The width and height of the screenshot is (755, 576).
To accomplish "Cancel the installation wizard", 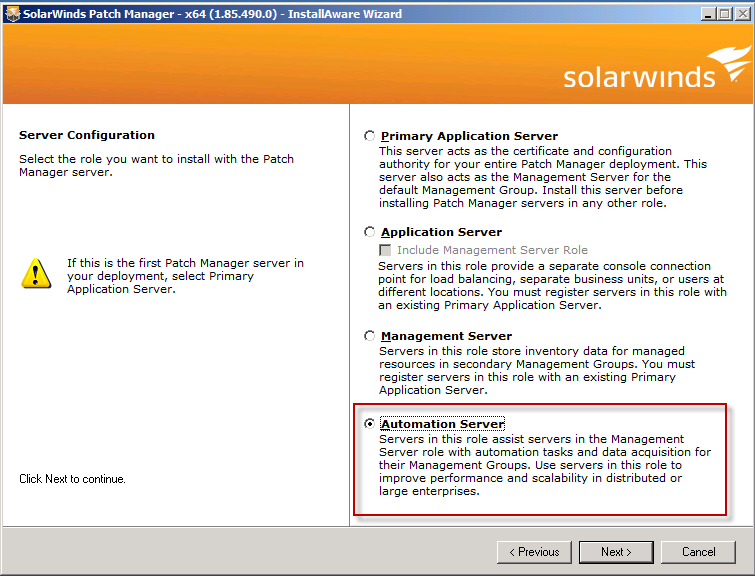I will pos(698,552).
